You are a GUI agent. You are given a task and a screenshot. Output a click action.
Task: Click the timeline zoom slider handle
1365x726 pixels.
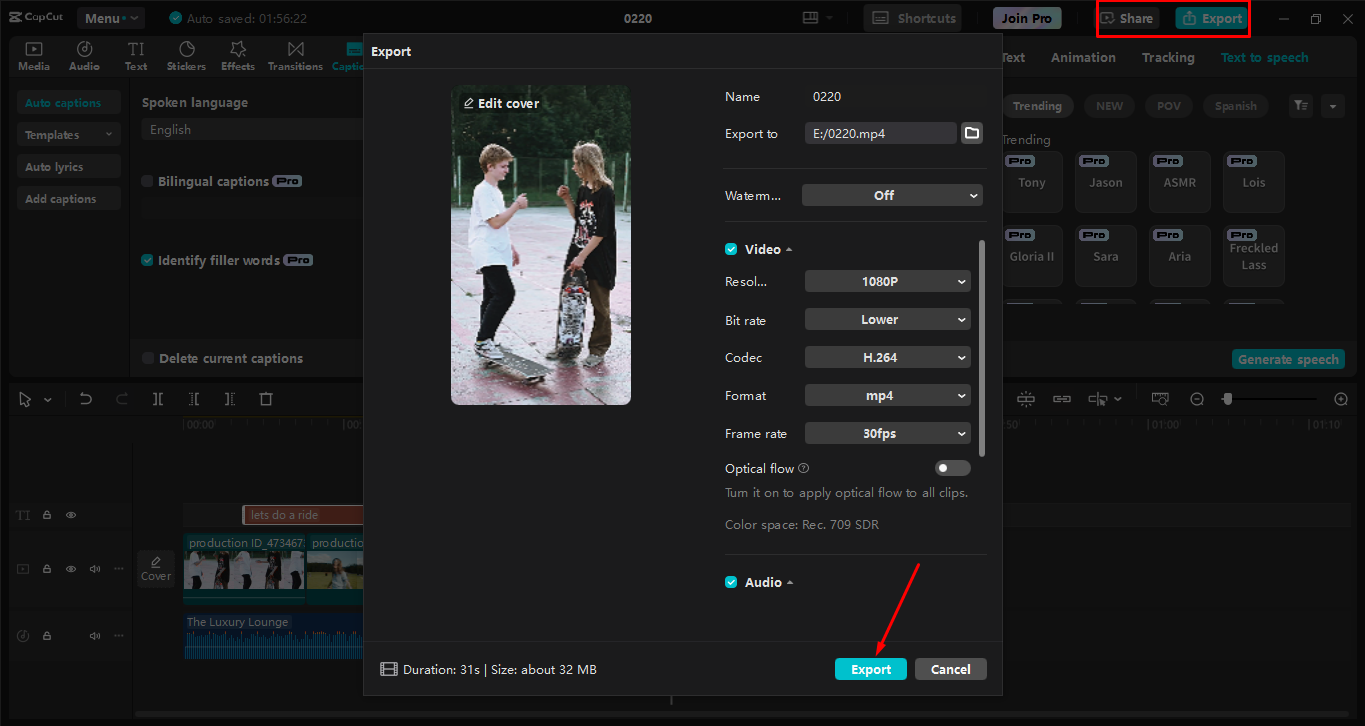pyautogui.click(x=1227, y=399)
